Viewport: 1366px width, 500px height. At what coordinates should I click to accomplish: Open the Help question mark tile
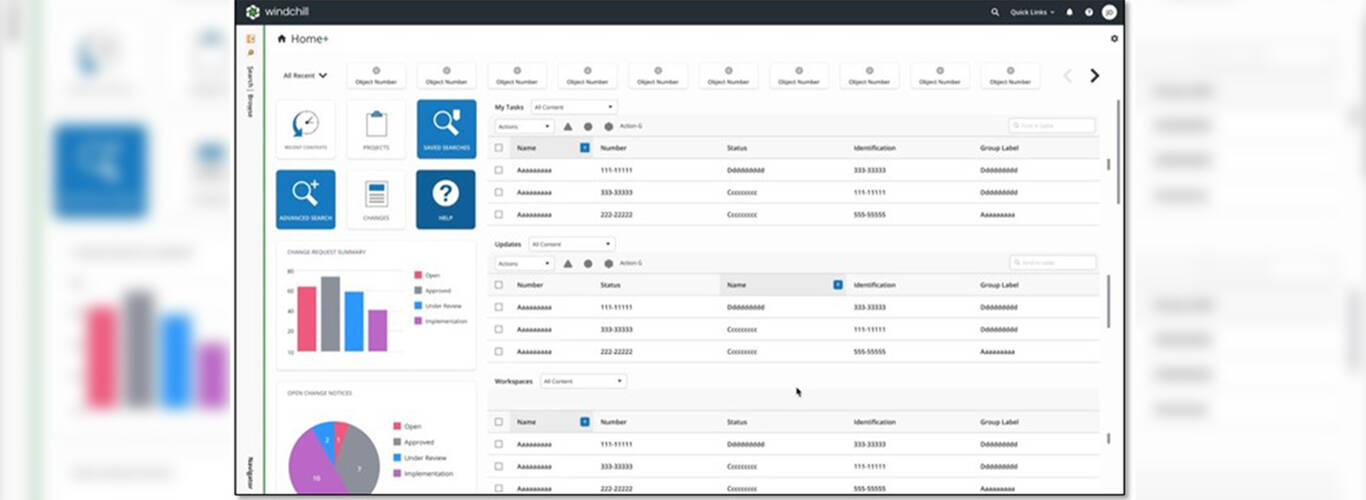(446, 198)
